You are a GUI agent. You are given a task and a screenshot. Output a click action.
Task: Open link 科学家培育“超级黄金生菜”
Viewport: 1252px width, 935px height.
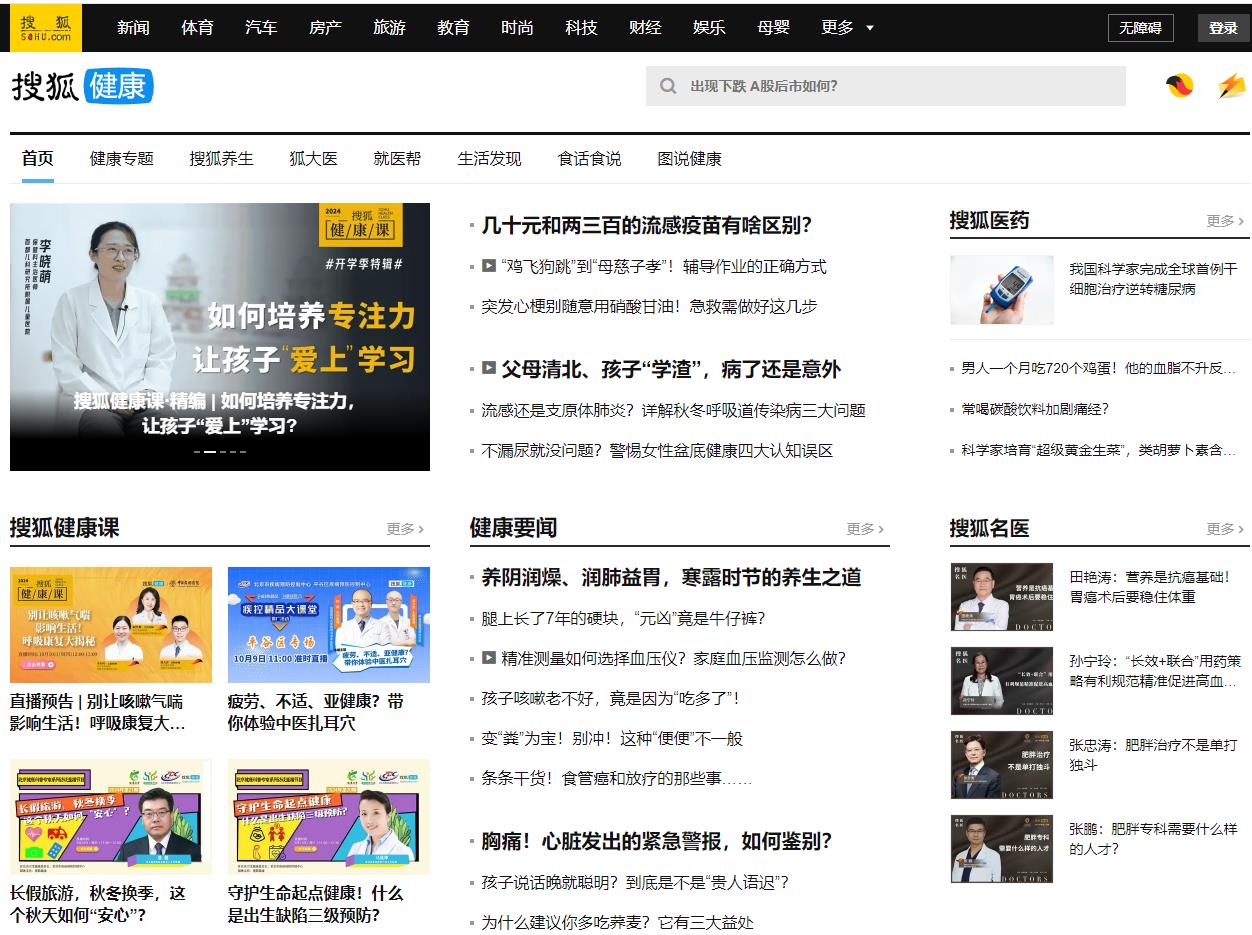point(1099,450)
